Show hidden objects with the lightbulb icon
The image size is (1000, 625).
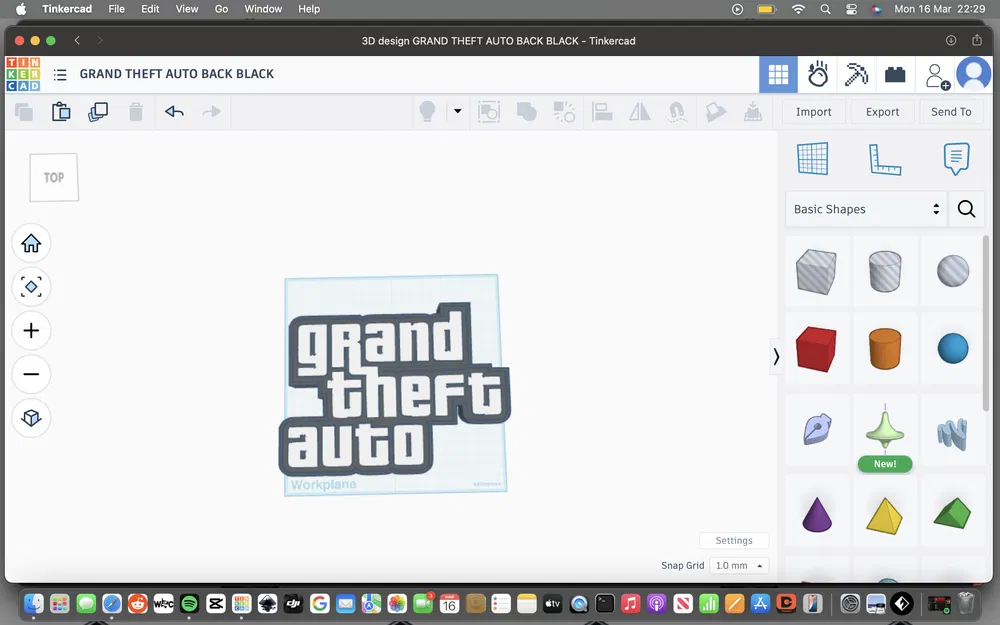427,112
